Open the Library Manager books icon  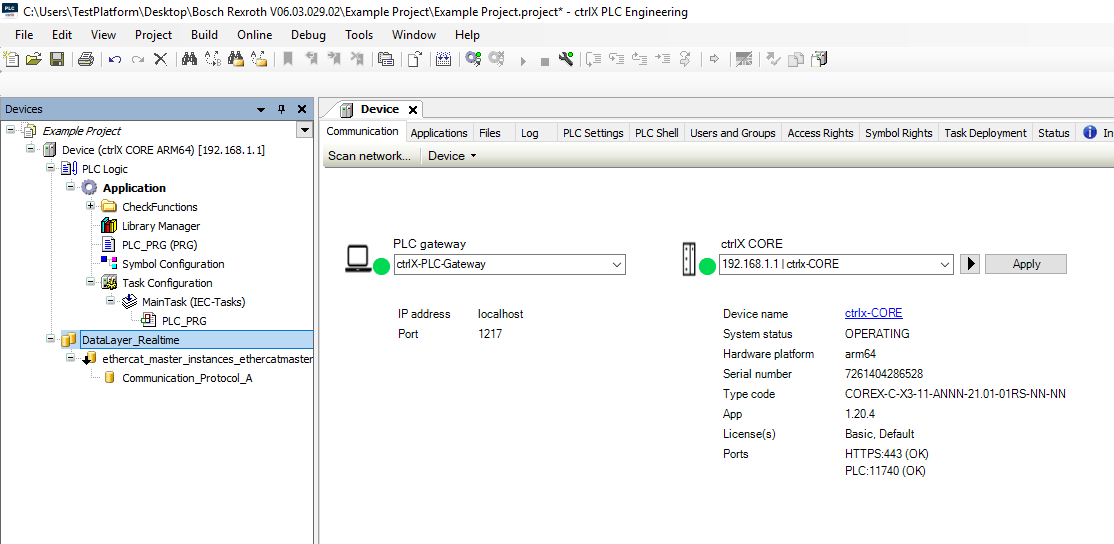coord(109,226)
